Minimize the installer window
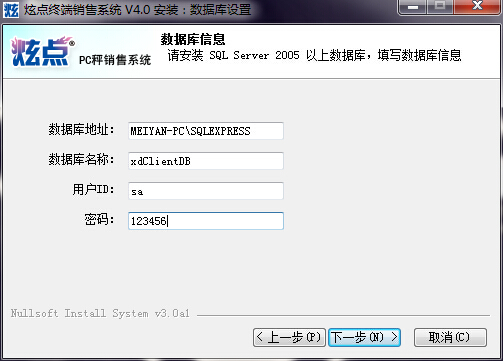Screen dimensions: 503x361 coord(413,6)
